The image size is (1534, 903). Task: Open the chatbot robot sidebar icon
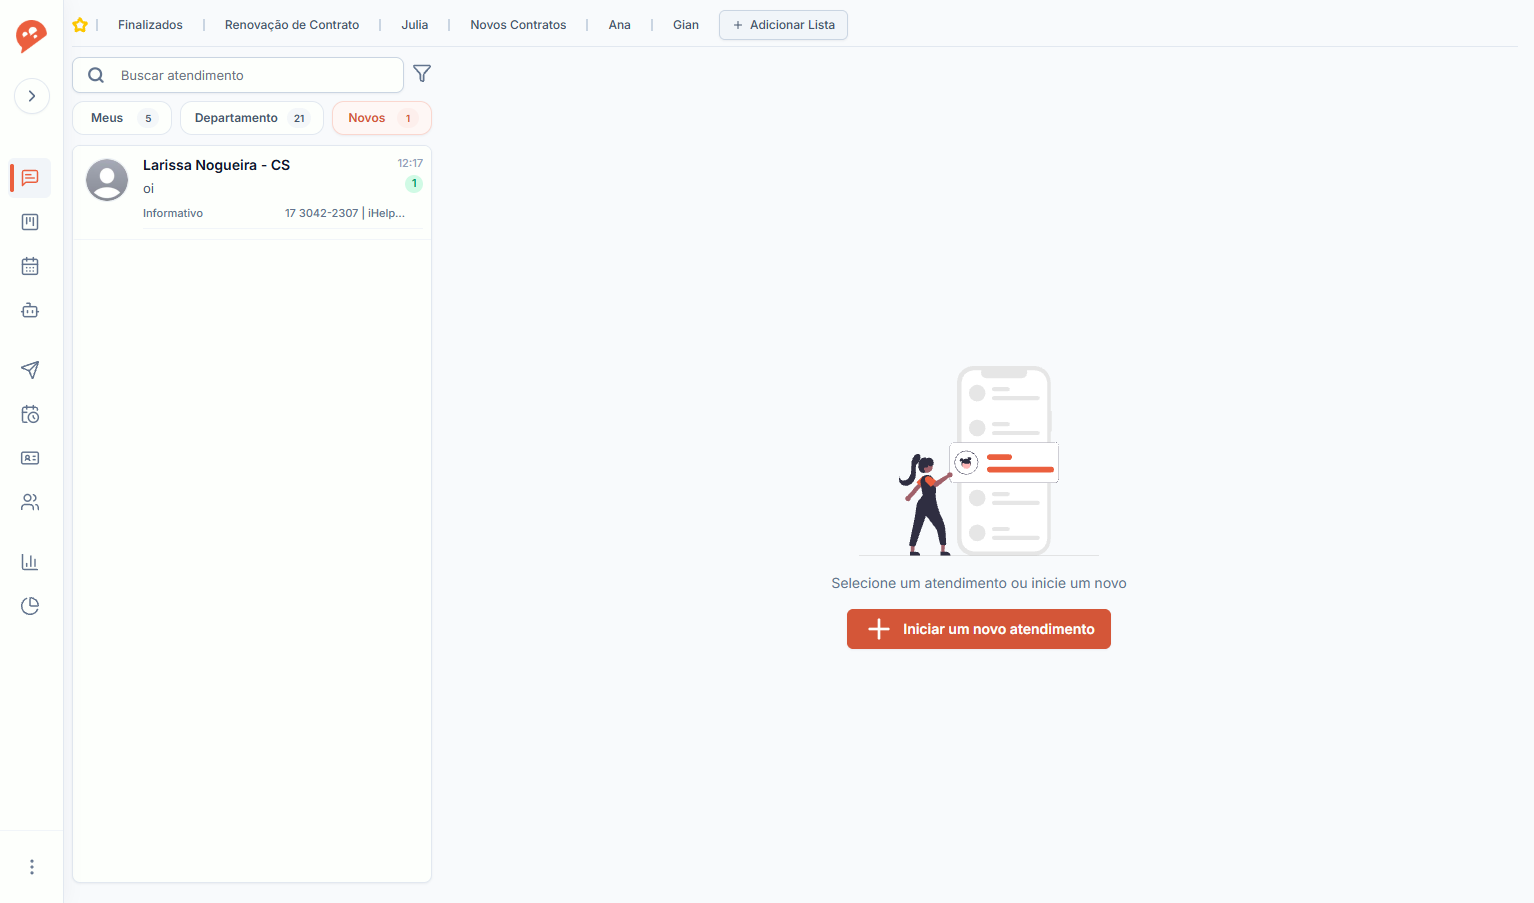(x=30, y=310)
